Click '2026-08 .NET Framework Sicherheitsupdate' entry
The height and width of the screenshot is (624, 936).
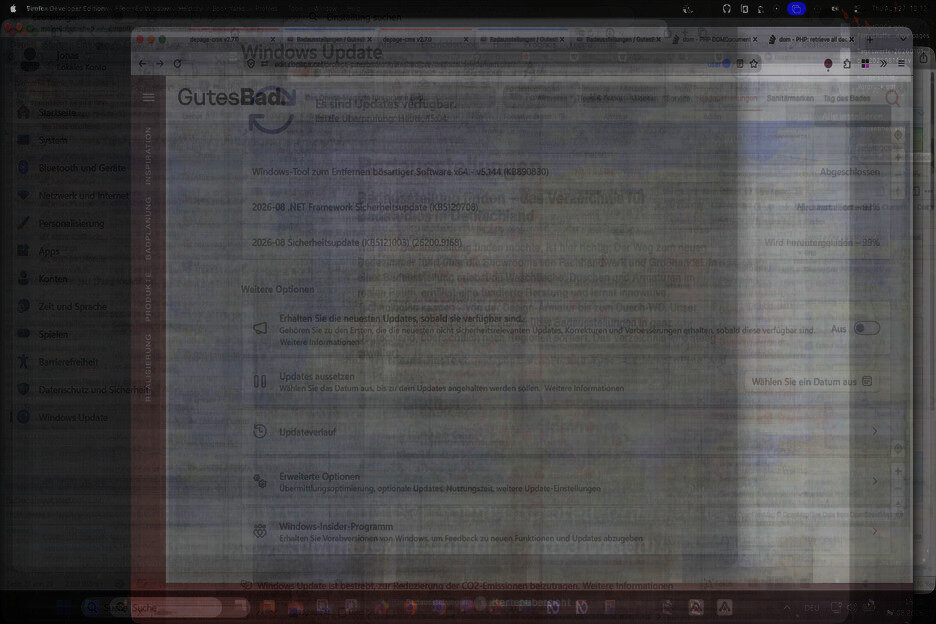tap(365, 207)
